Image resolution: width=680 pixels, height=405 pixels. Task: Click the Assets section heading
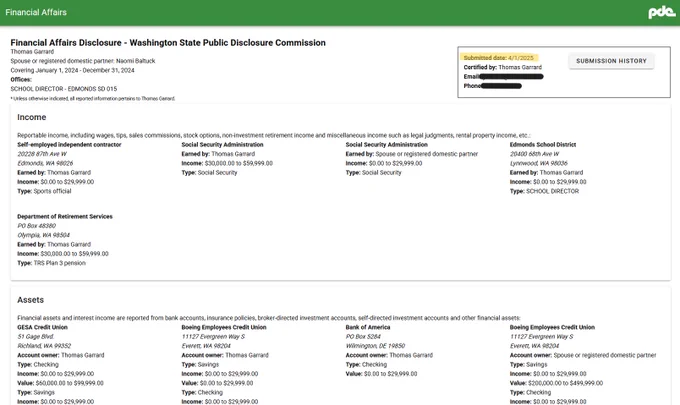[x=30, y=300]
